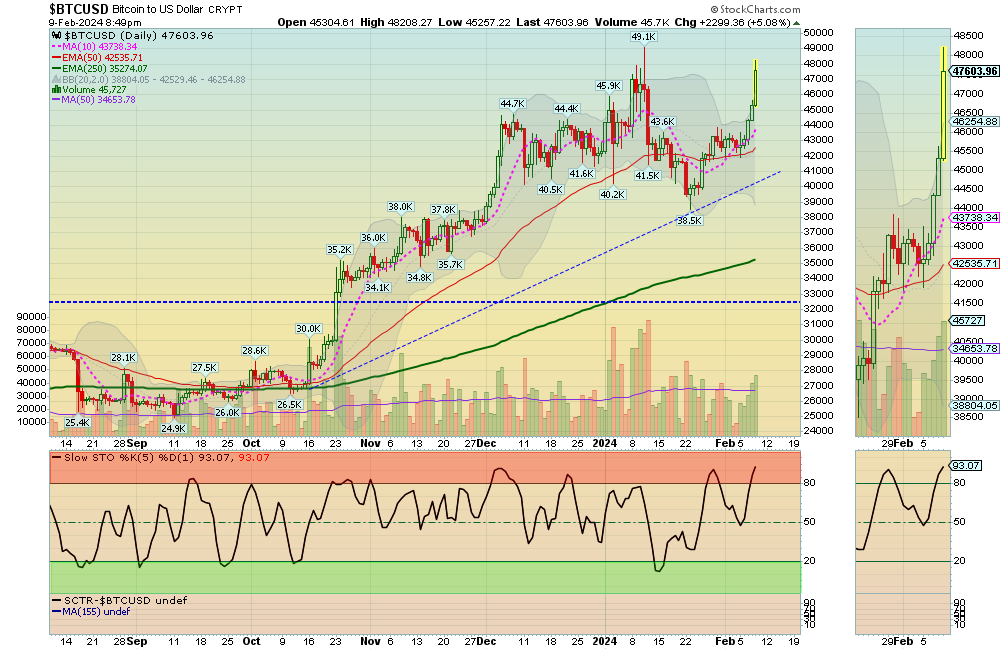Image resolution: width=1000 pixels, height=650 pixels.
Task: Click the 49.1K peak price label
Action: pos(643,37)
